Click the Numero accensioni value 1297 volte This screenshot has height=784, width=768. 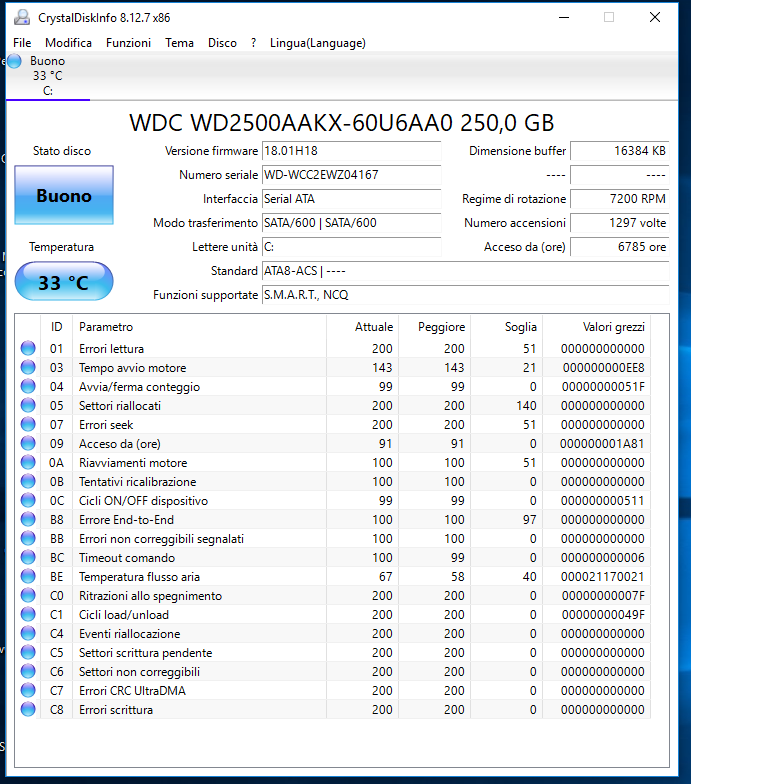[620, 223]
